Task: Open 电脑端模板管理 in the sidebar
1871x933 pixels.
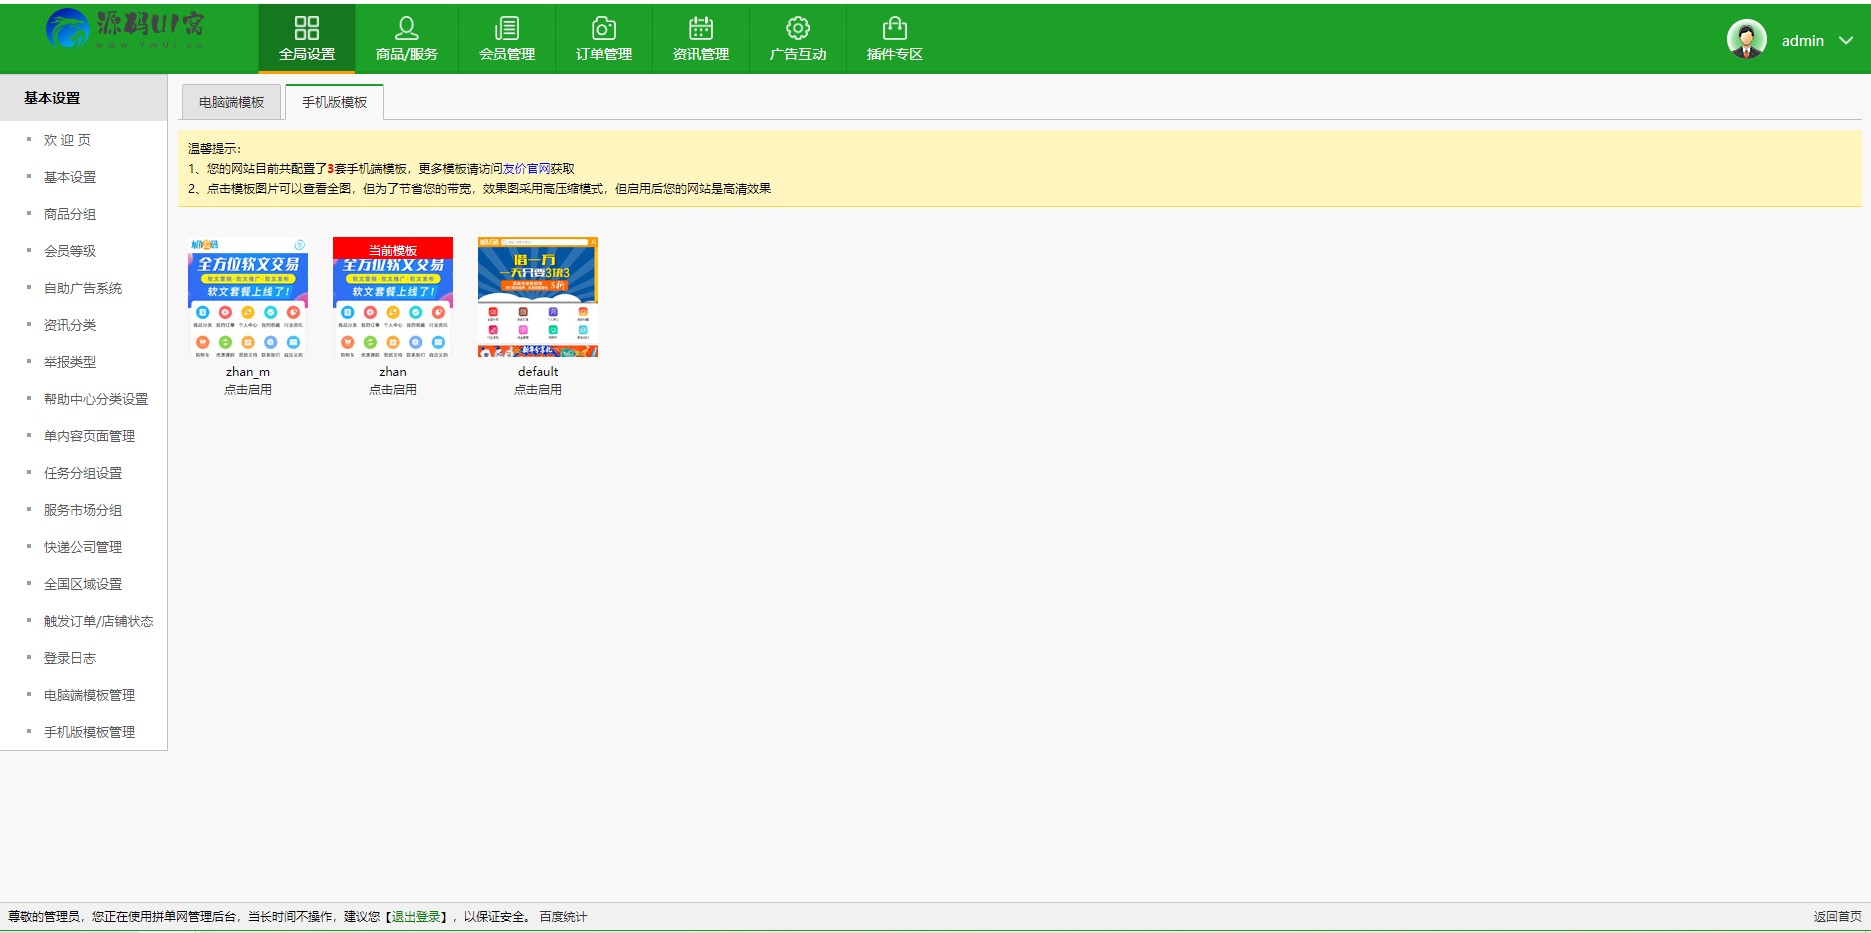Action: tap(89, 695)
